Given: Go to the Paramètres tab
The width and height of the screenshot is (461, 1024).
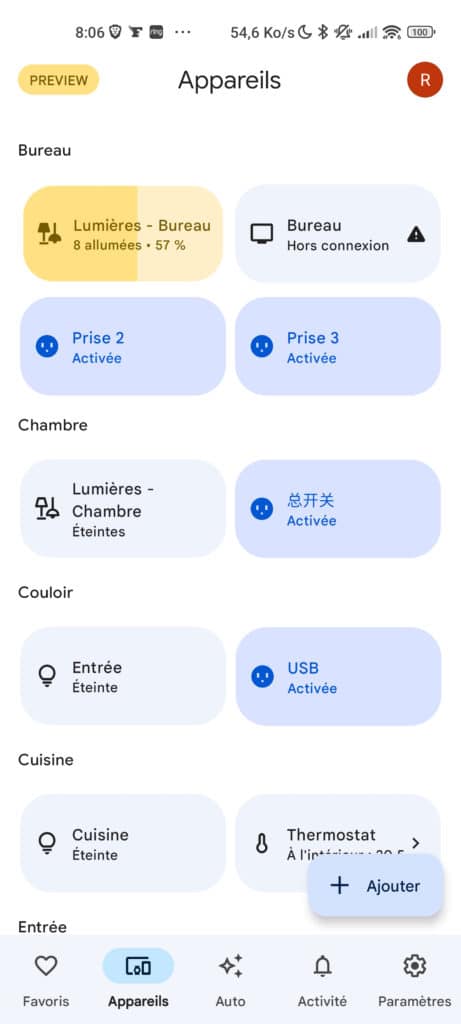Looking at the screenshot, I should tap(415, 979).
